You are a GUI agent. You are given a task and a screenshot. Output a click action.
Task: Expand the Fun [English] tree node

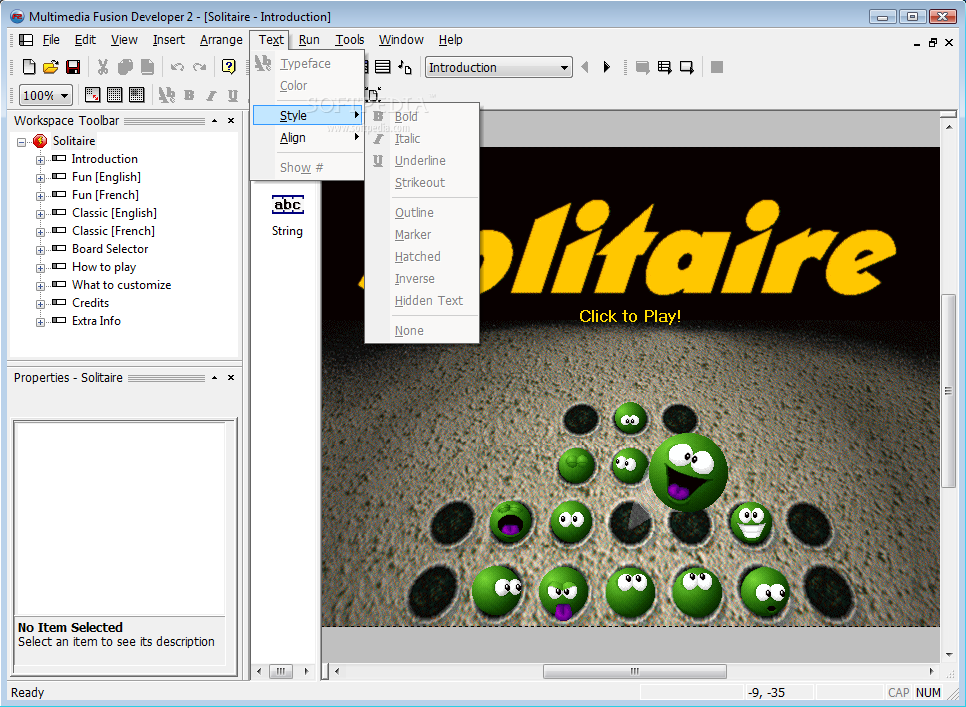(40, 178)
